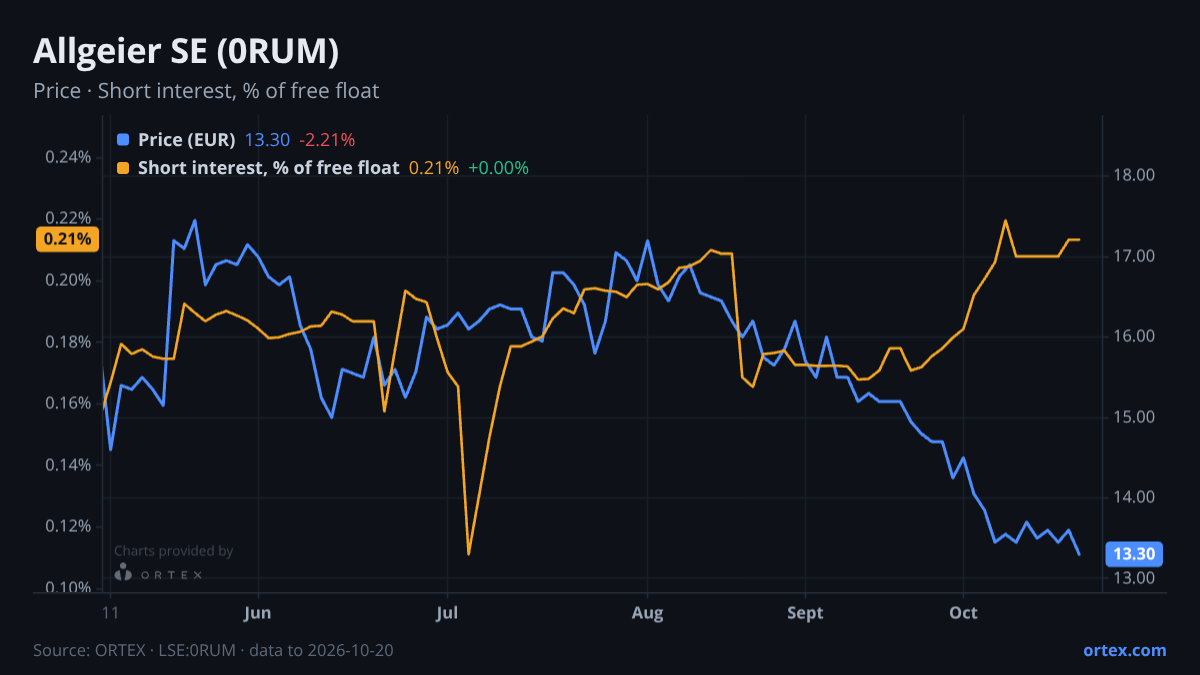Click the Sept label on the time axis
This screenshot has width=1200, height=675.
805,612
